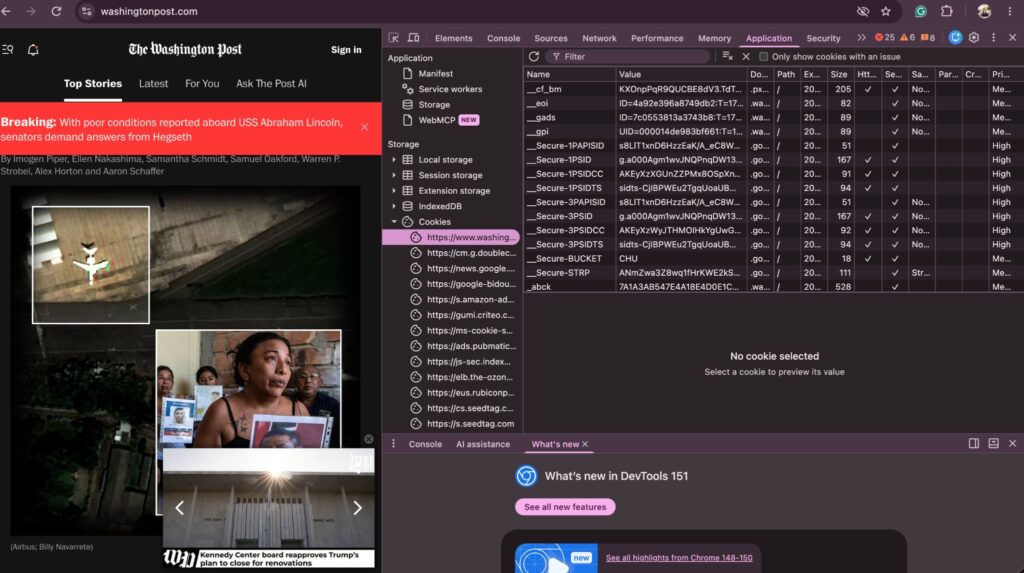Open the Memory tab

pos(714,39)
